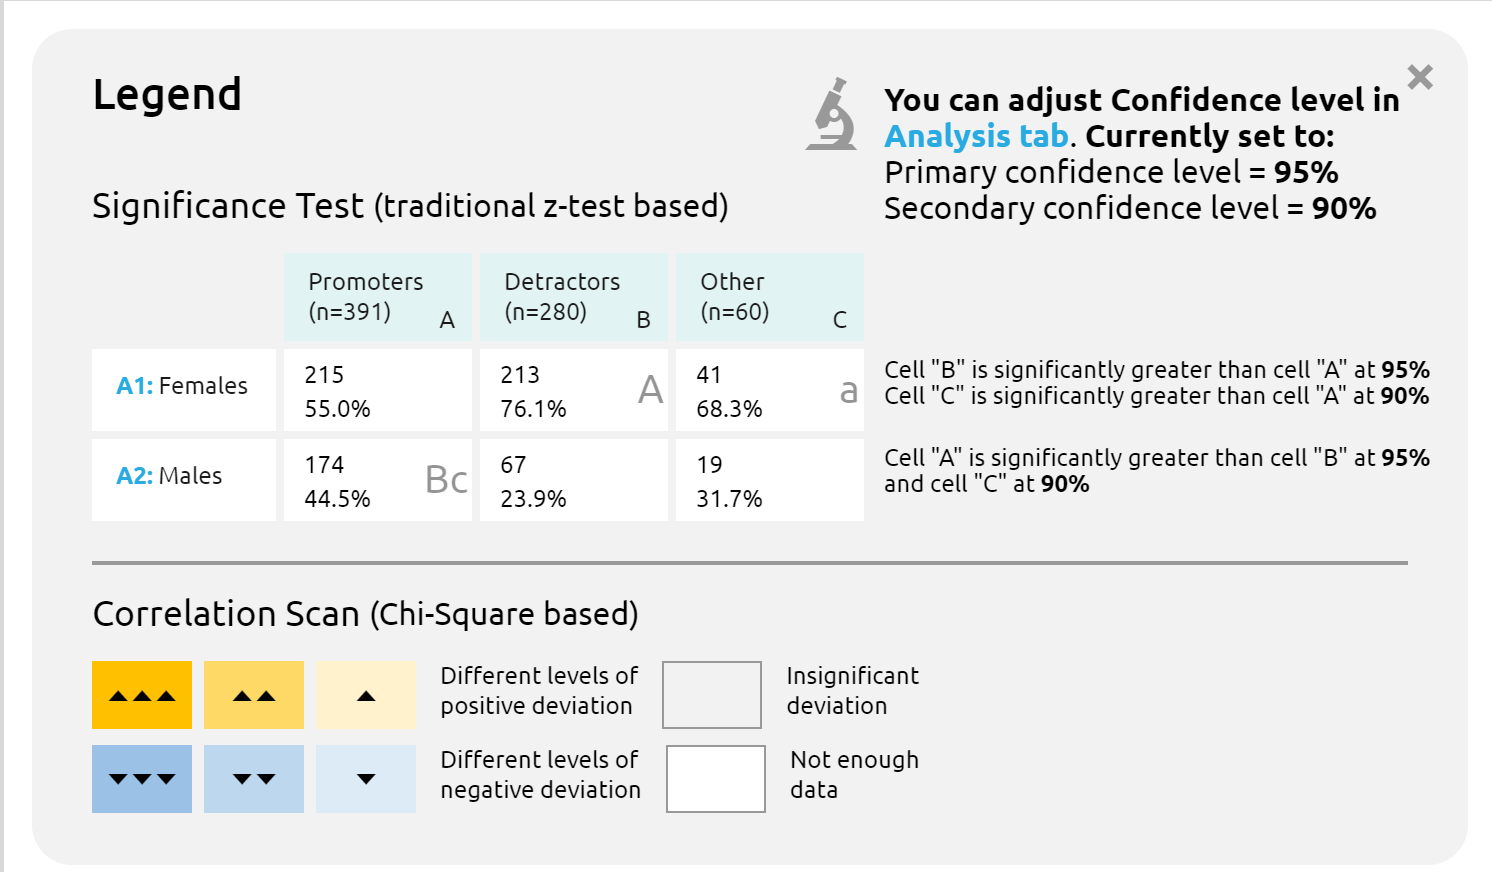Click the Males Promoters cell showing 44.5%
Screen dimensions: 1492x872
pyautogui.click(x=378, y=481)
